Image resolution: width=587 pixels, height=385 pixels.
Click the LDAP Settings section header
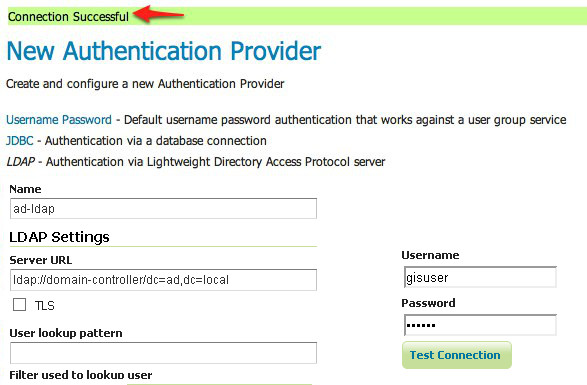(x=60, y=237)
